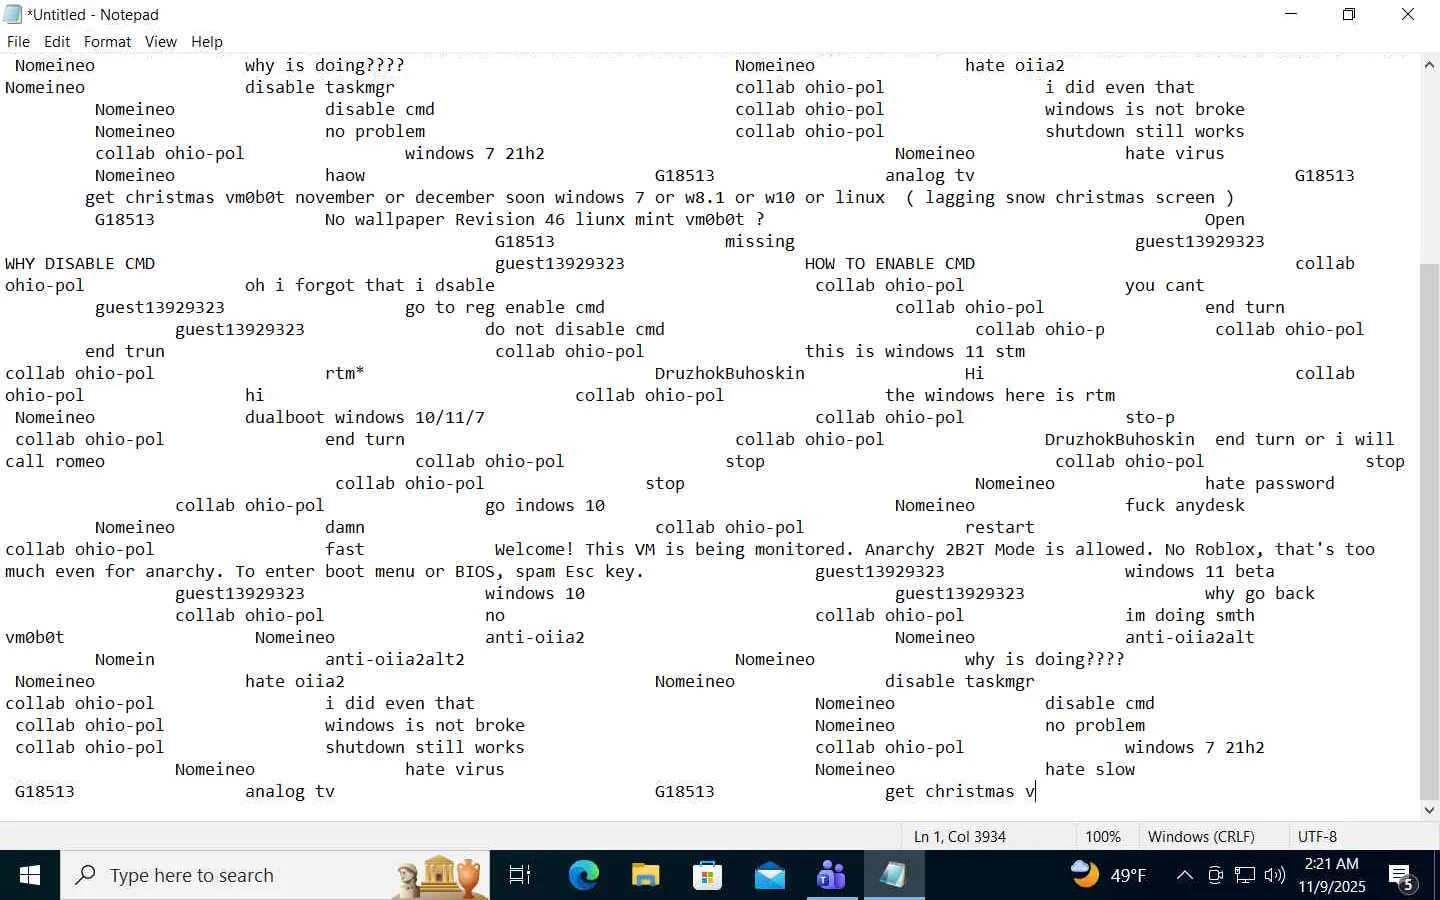Click the text 'windows 11 beta'

click(x=1200, y=572)
